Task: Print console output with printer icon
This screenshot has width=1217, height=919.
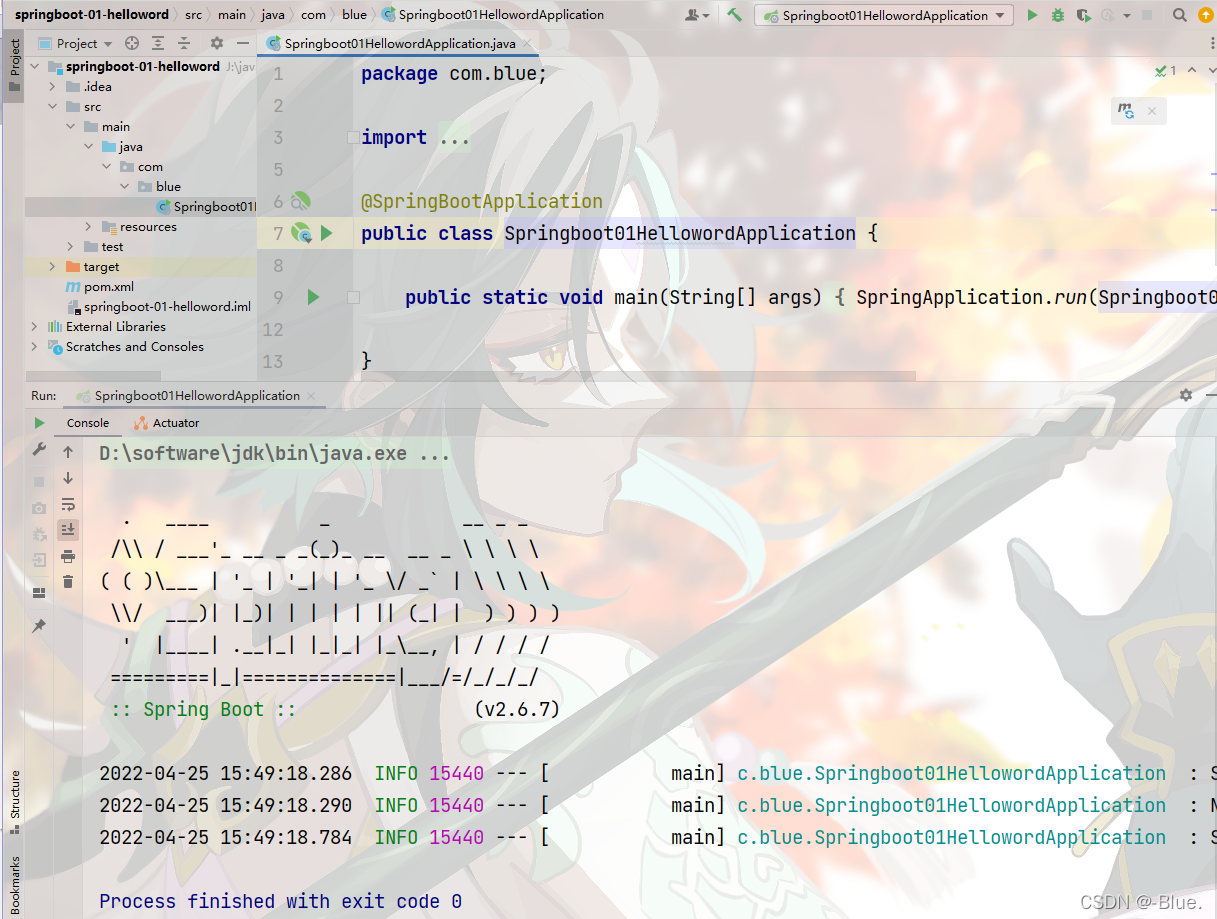Action: 68,556
